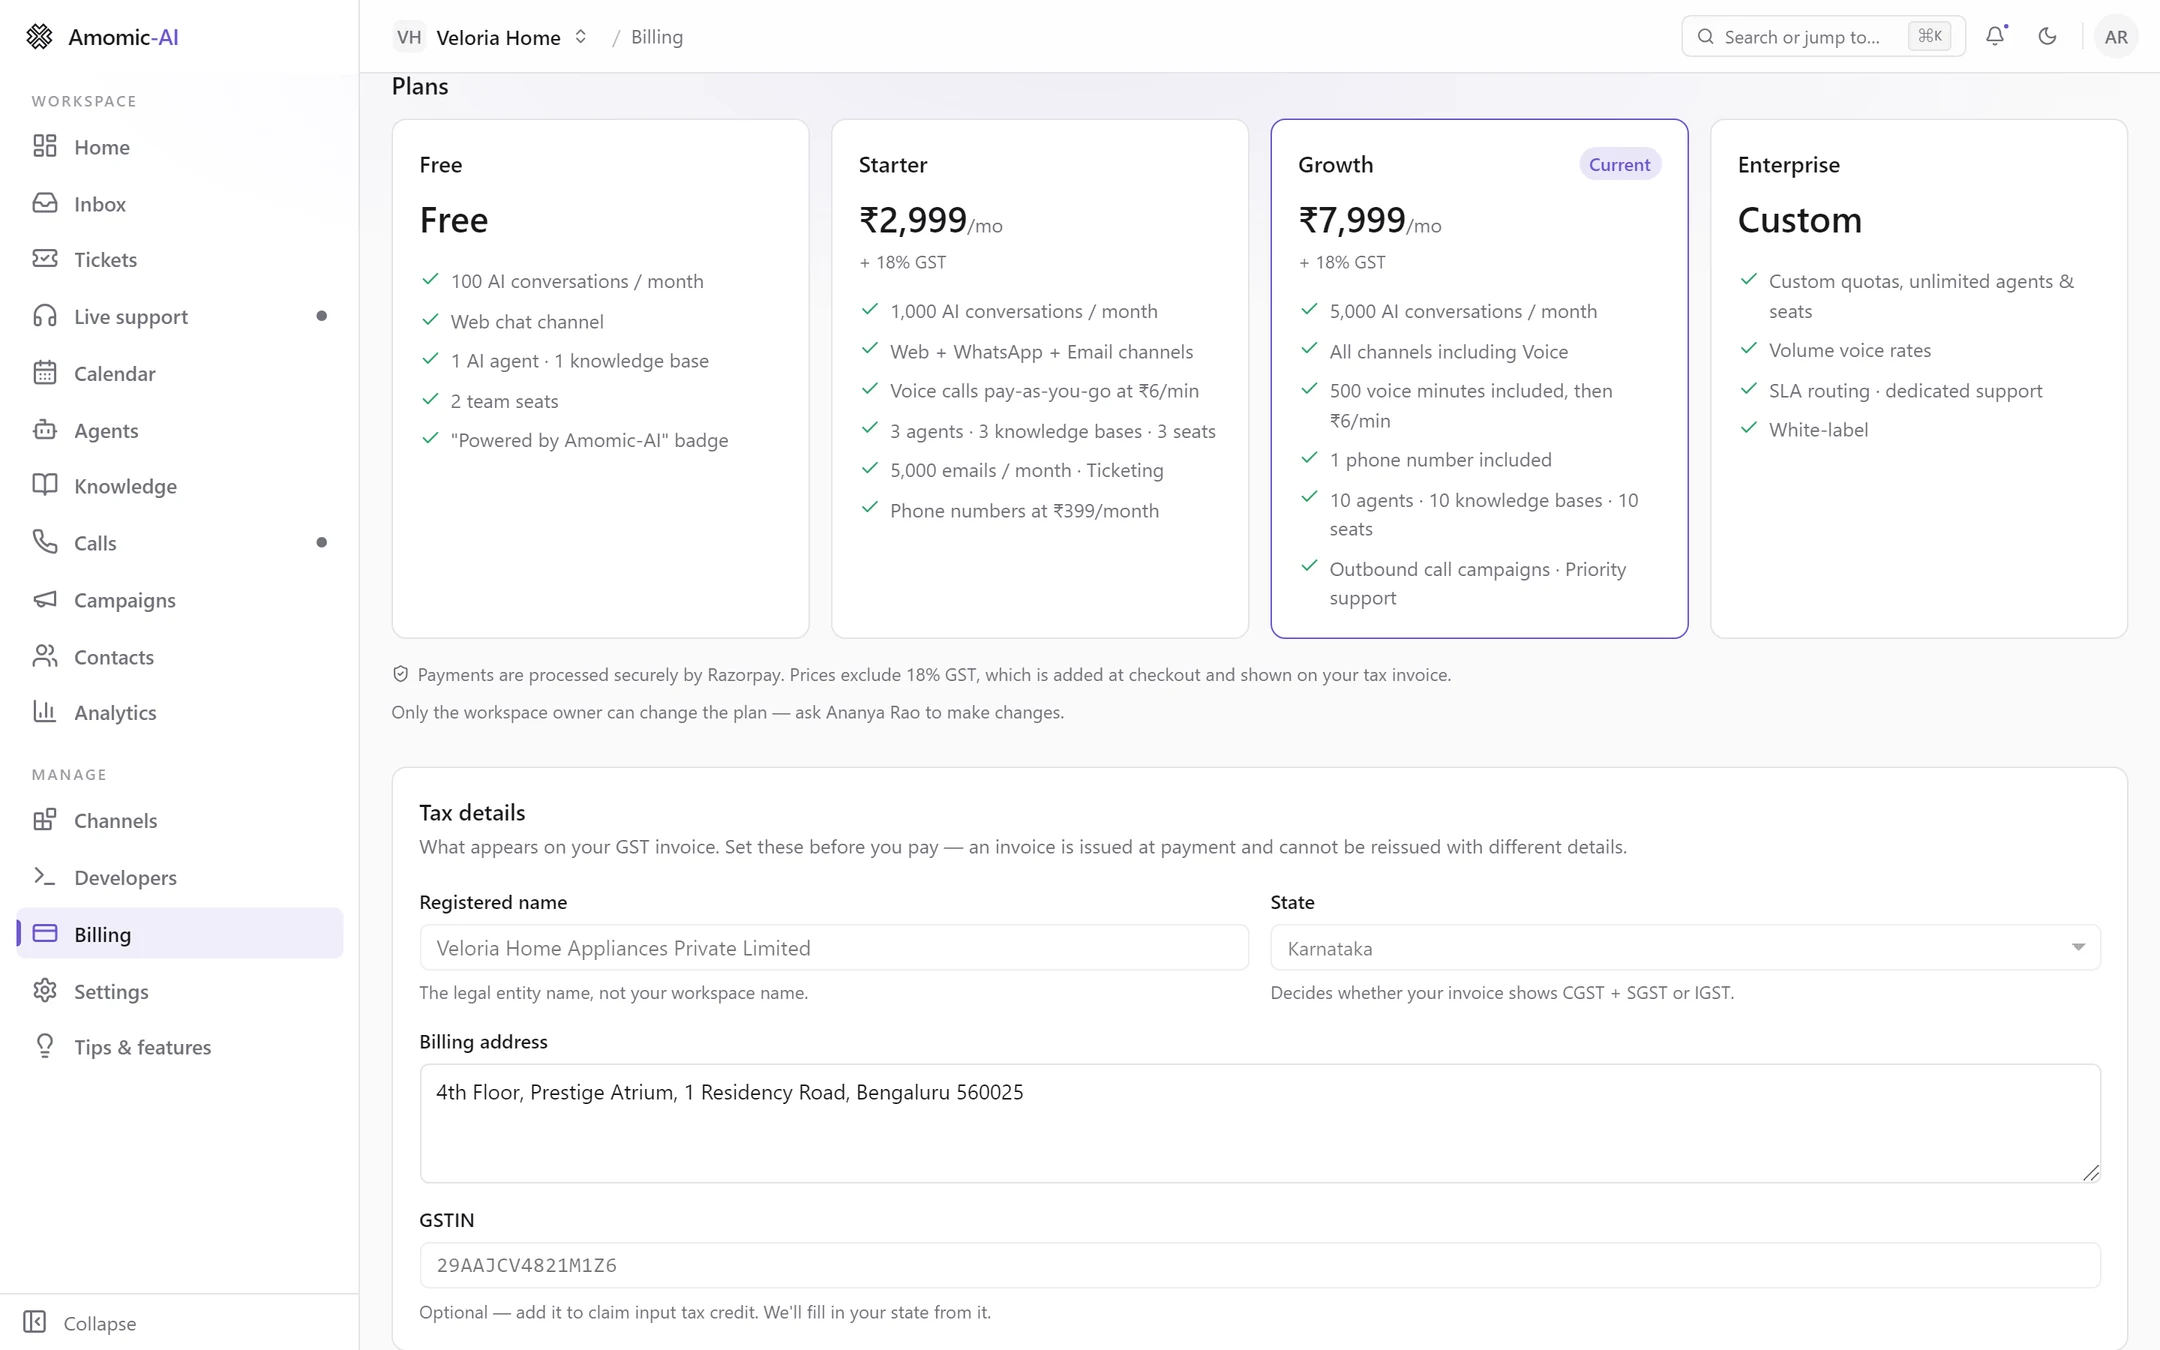The image size is (2160, 1350).
Task: Click "White-label" feature in Enterprise plan
Action: tap(1818, 429)
